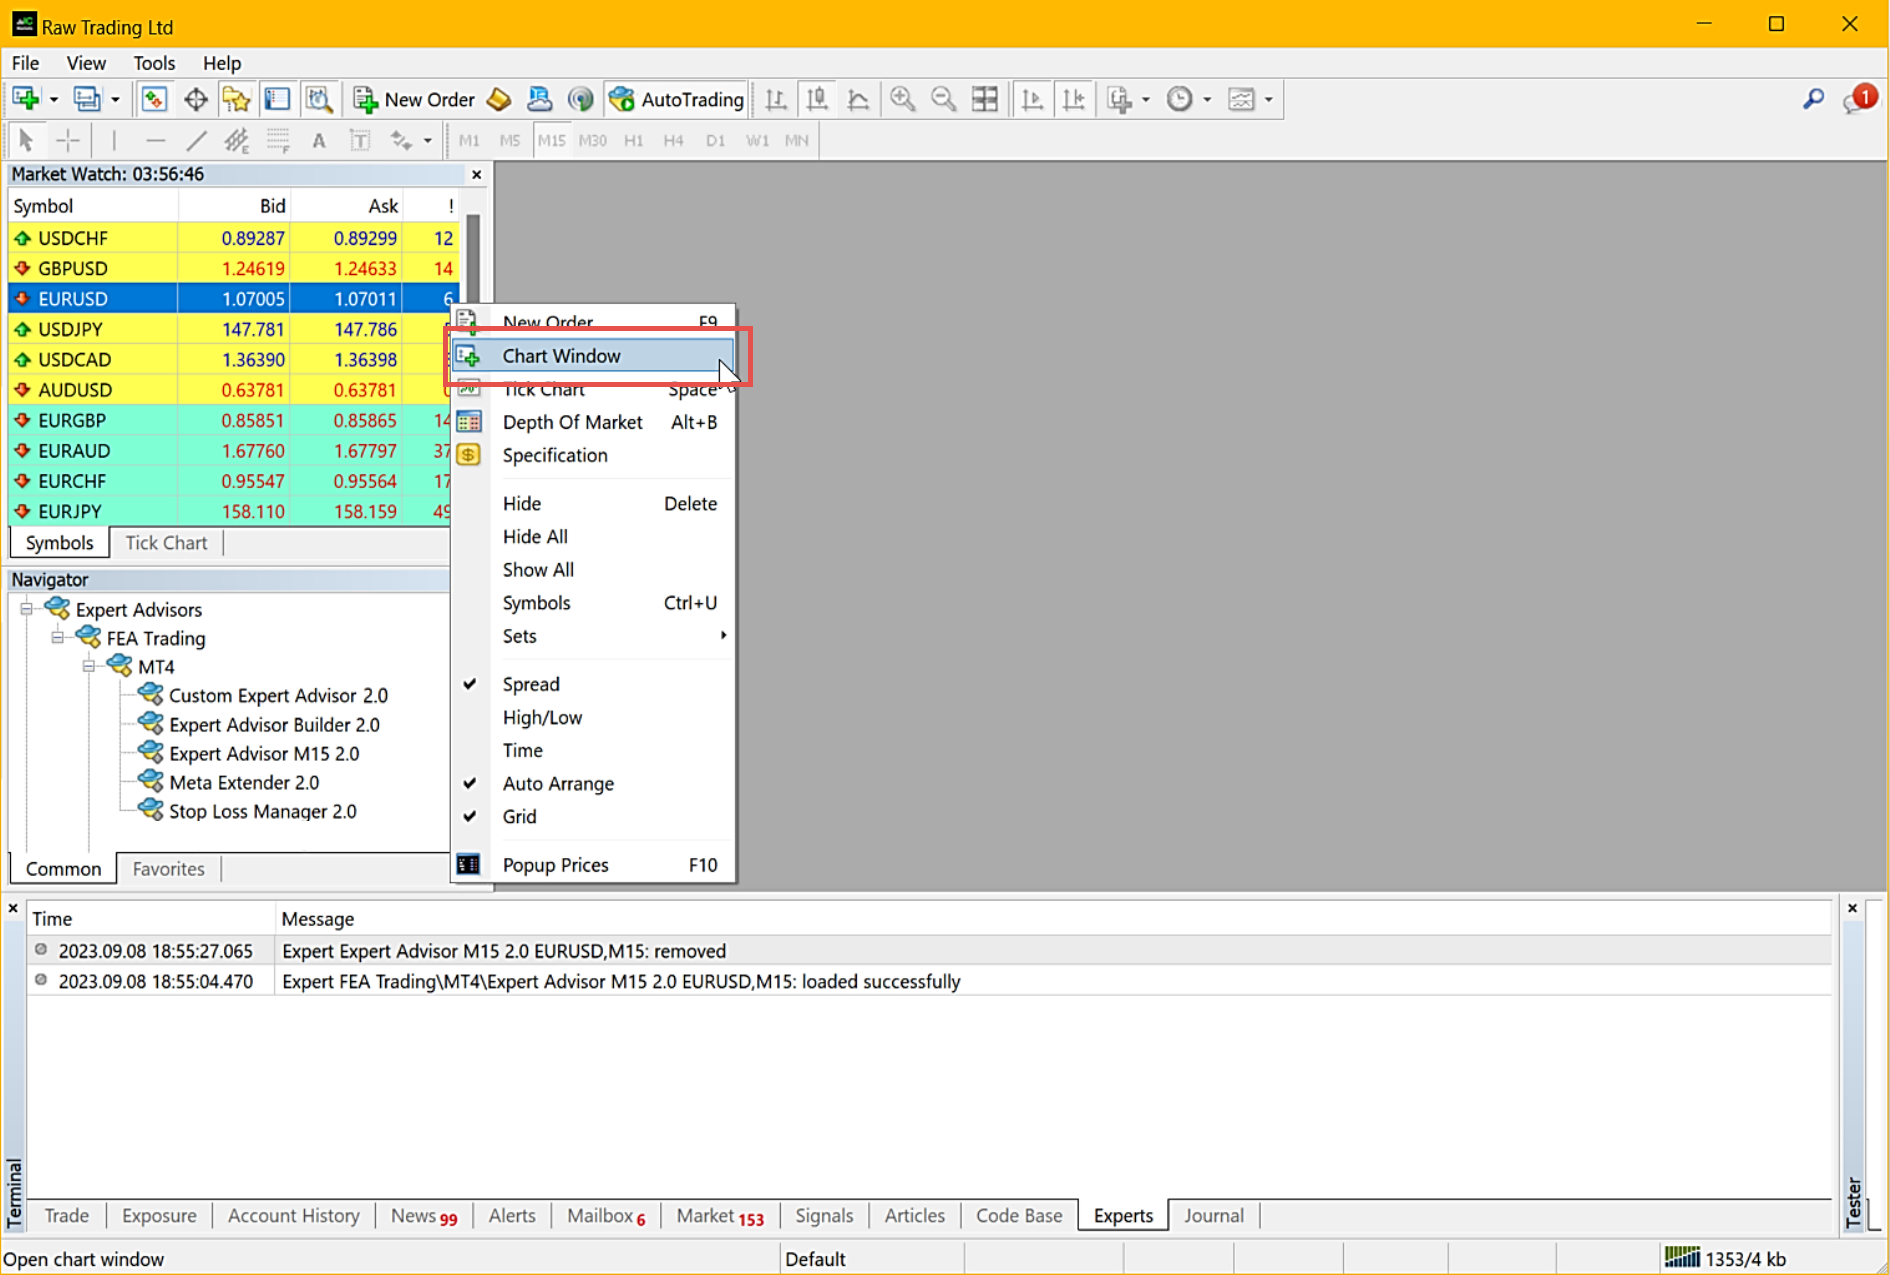Switch to bar chart type icon
This screenshot has height=1275, width=1890.
[x=775, y=99]
